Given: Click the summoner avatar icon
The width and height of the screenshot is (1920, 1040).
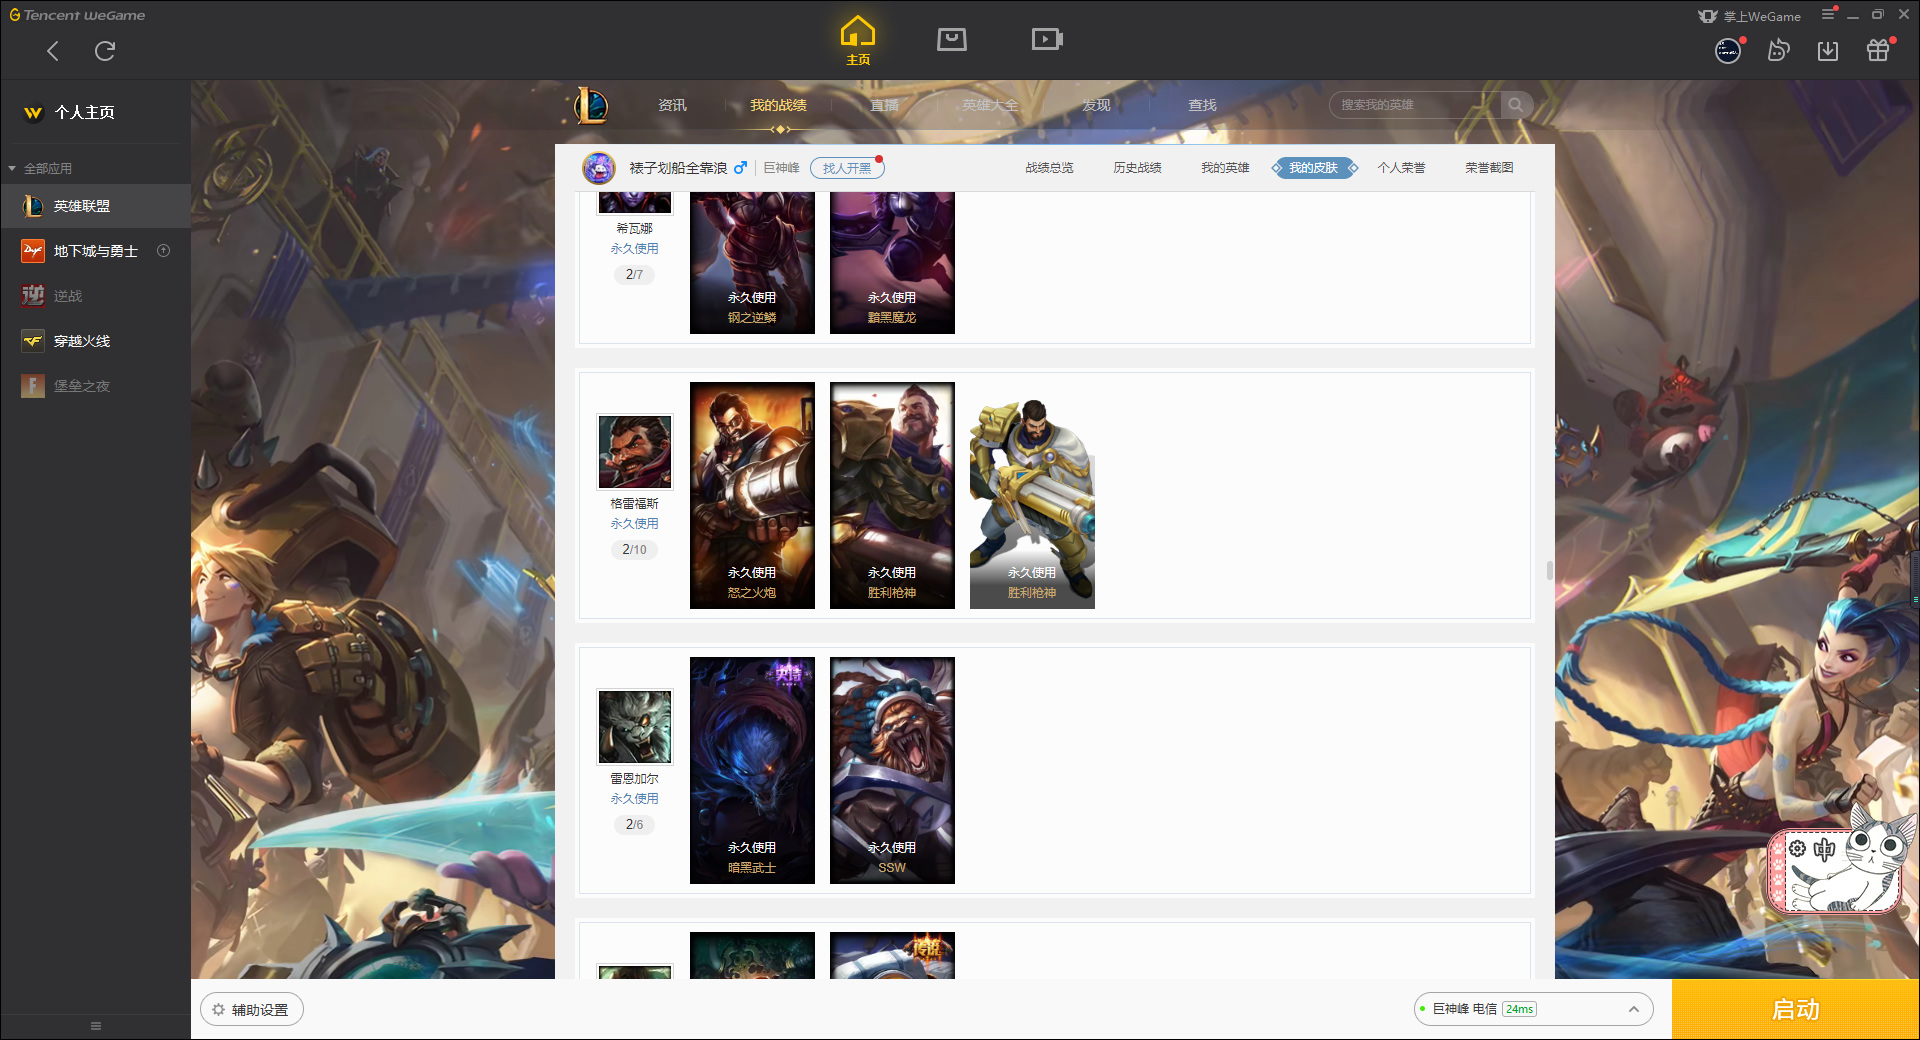Looking at the screenshot, I should (599, 168).
